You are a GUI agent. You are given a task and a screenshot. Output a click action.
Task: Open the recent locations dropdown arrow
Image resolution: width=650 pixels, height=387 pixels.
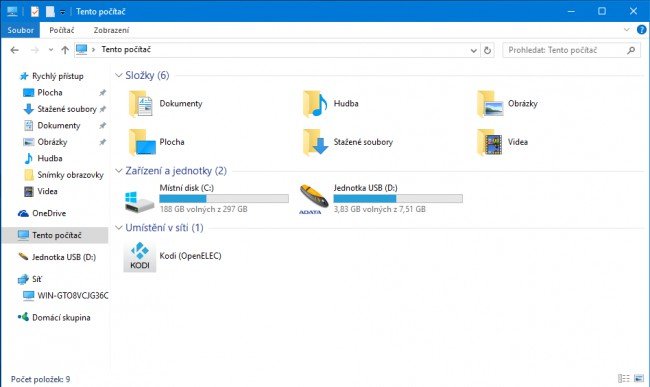[x=51, y=50]
